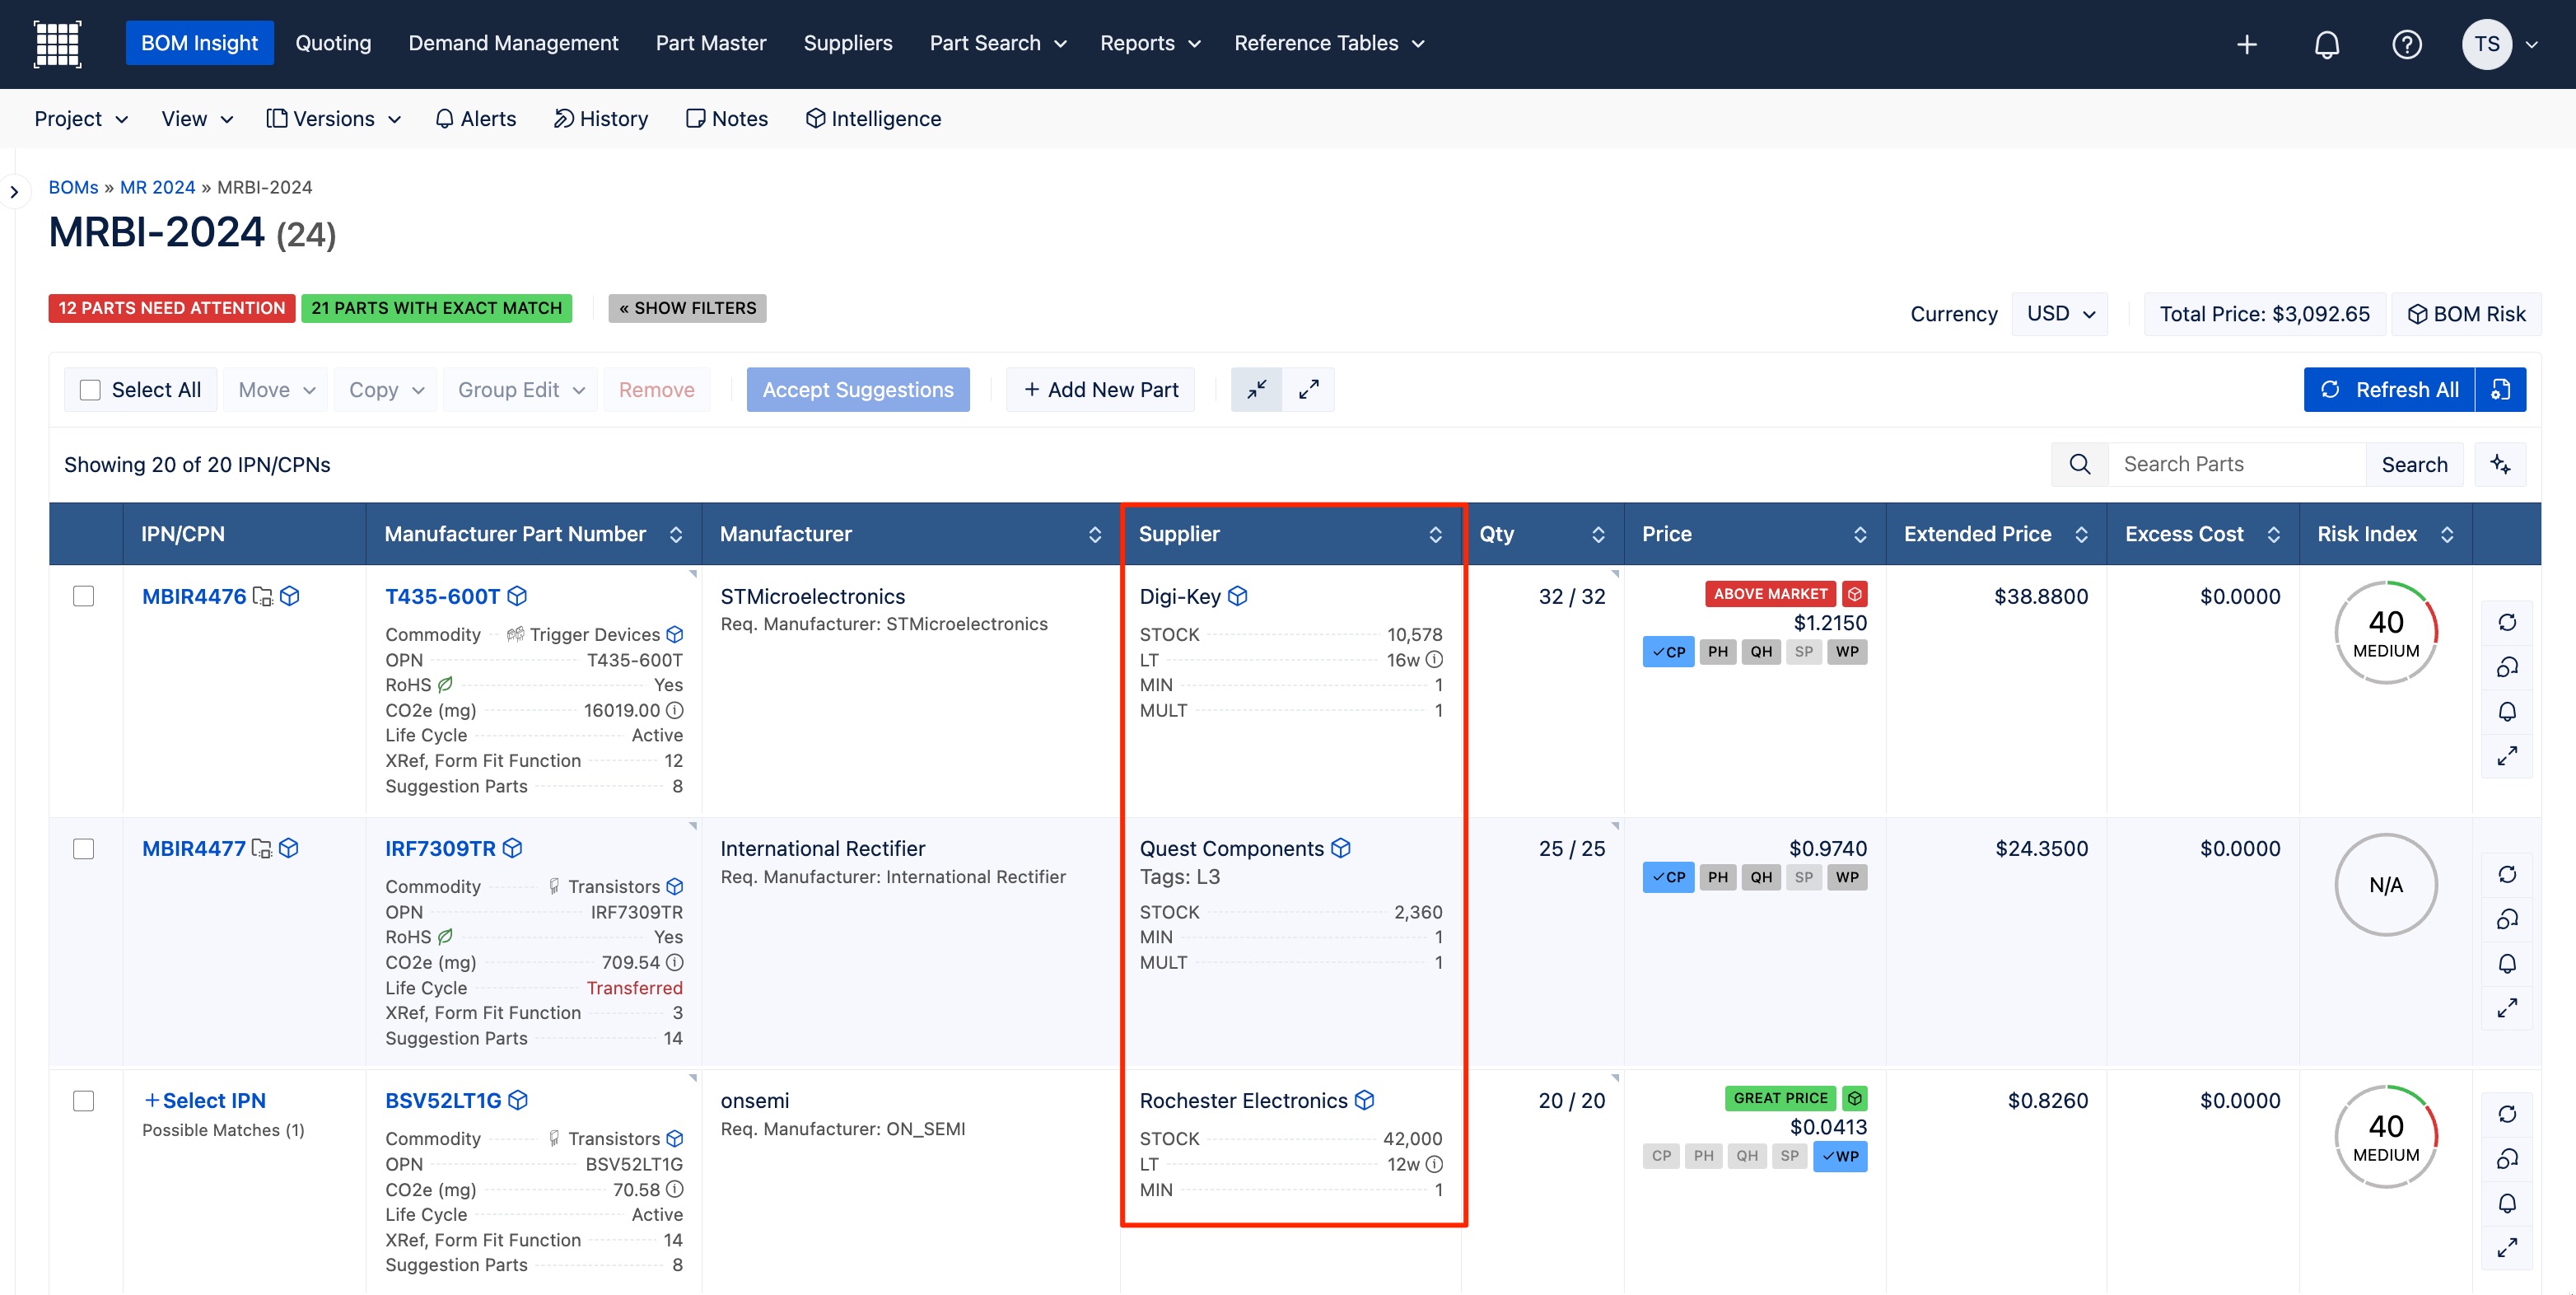Open the Group Edit dropdown
Viewport: 2576px width, 1295px height.
[x=521, y=390]
